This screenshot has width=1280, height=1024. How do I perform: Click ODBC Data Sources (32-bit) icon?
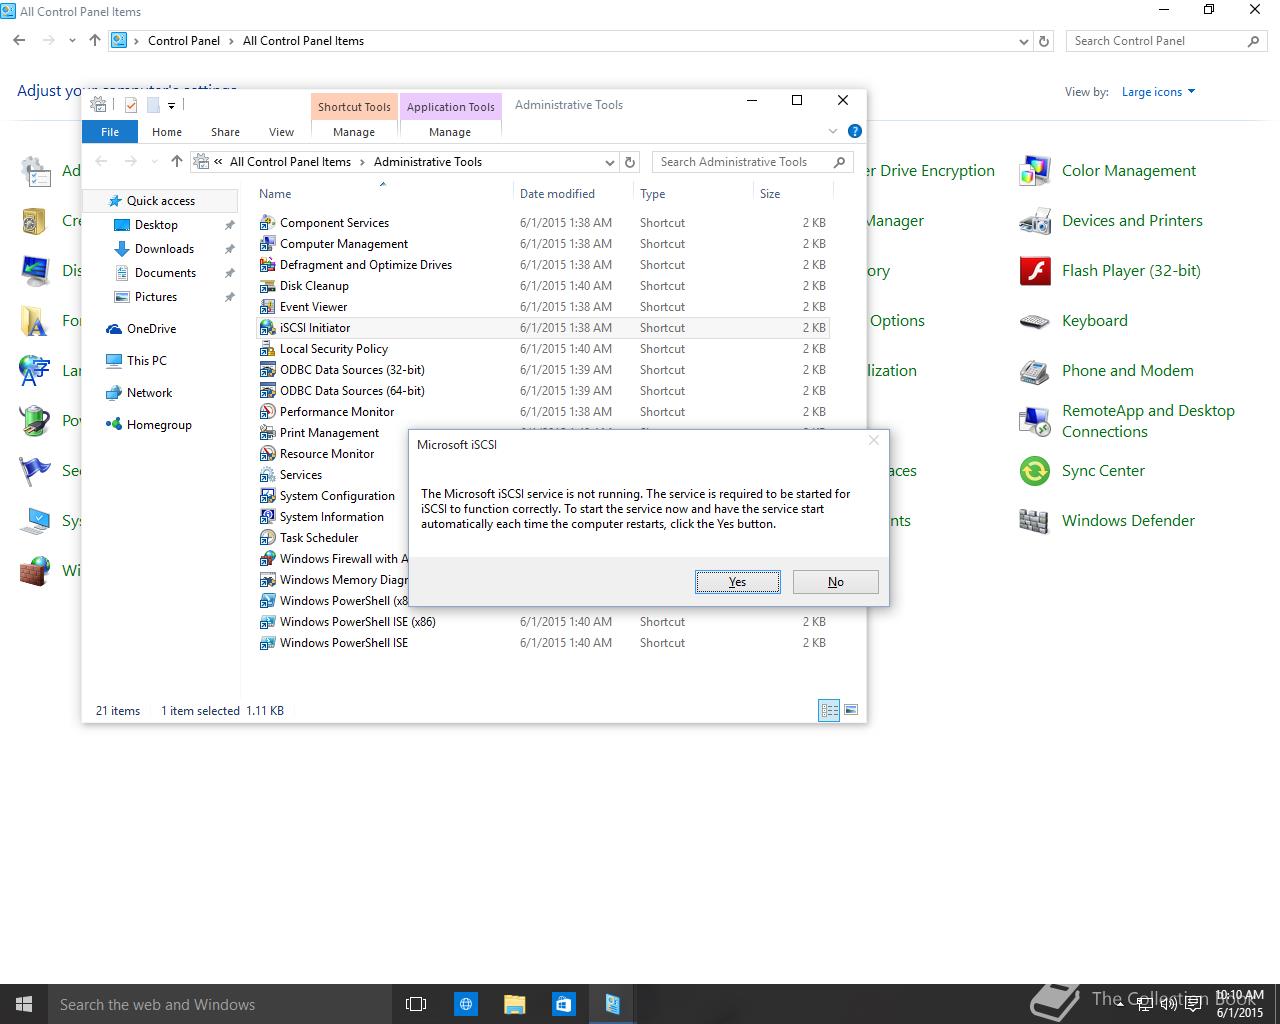tap(267, 369)
